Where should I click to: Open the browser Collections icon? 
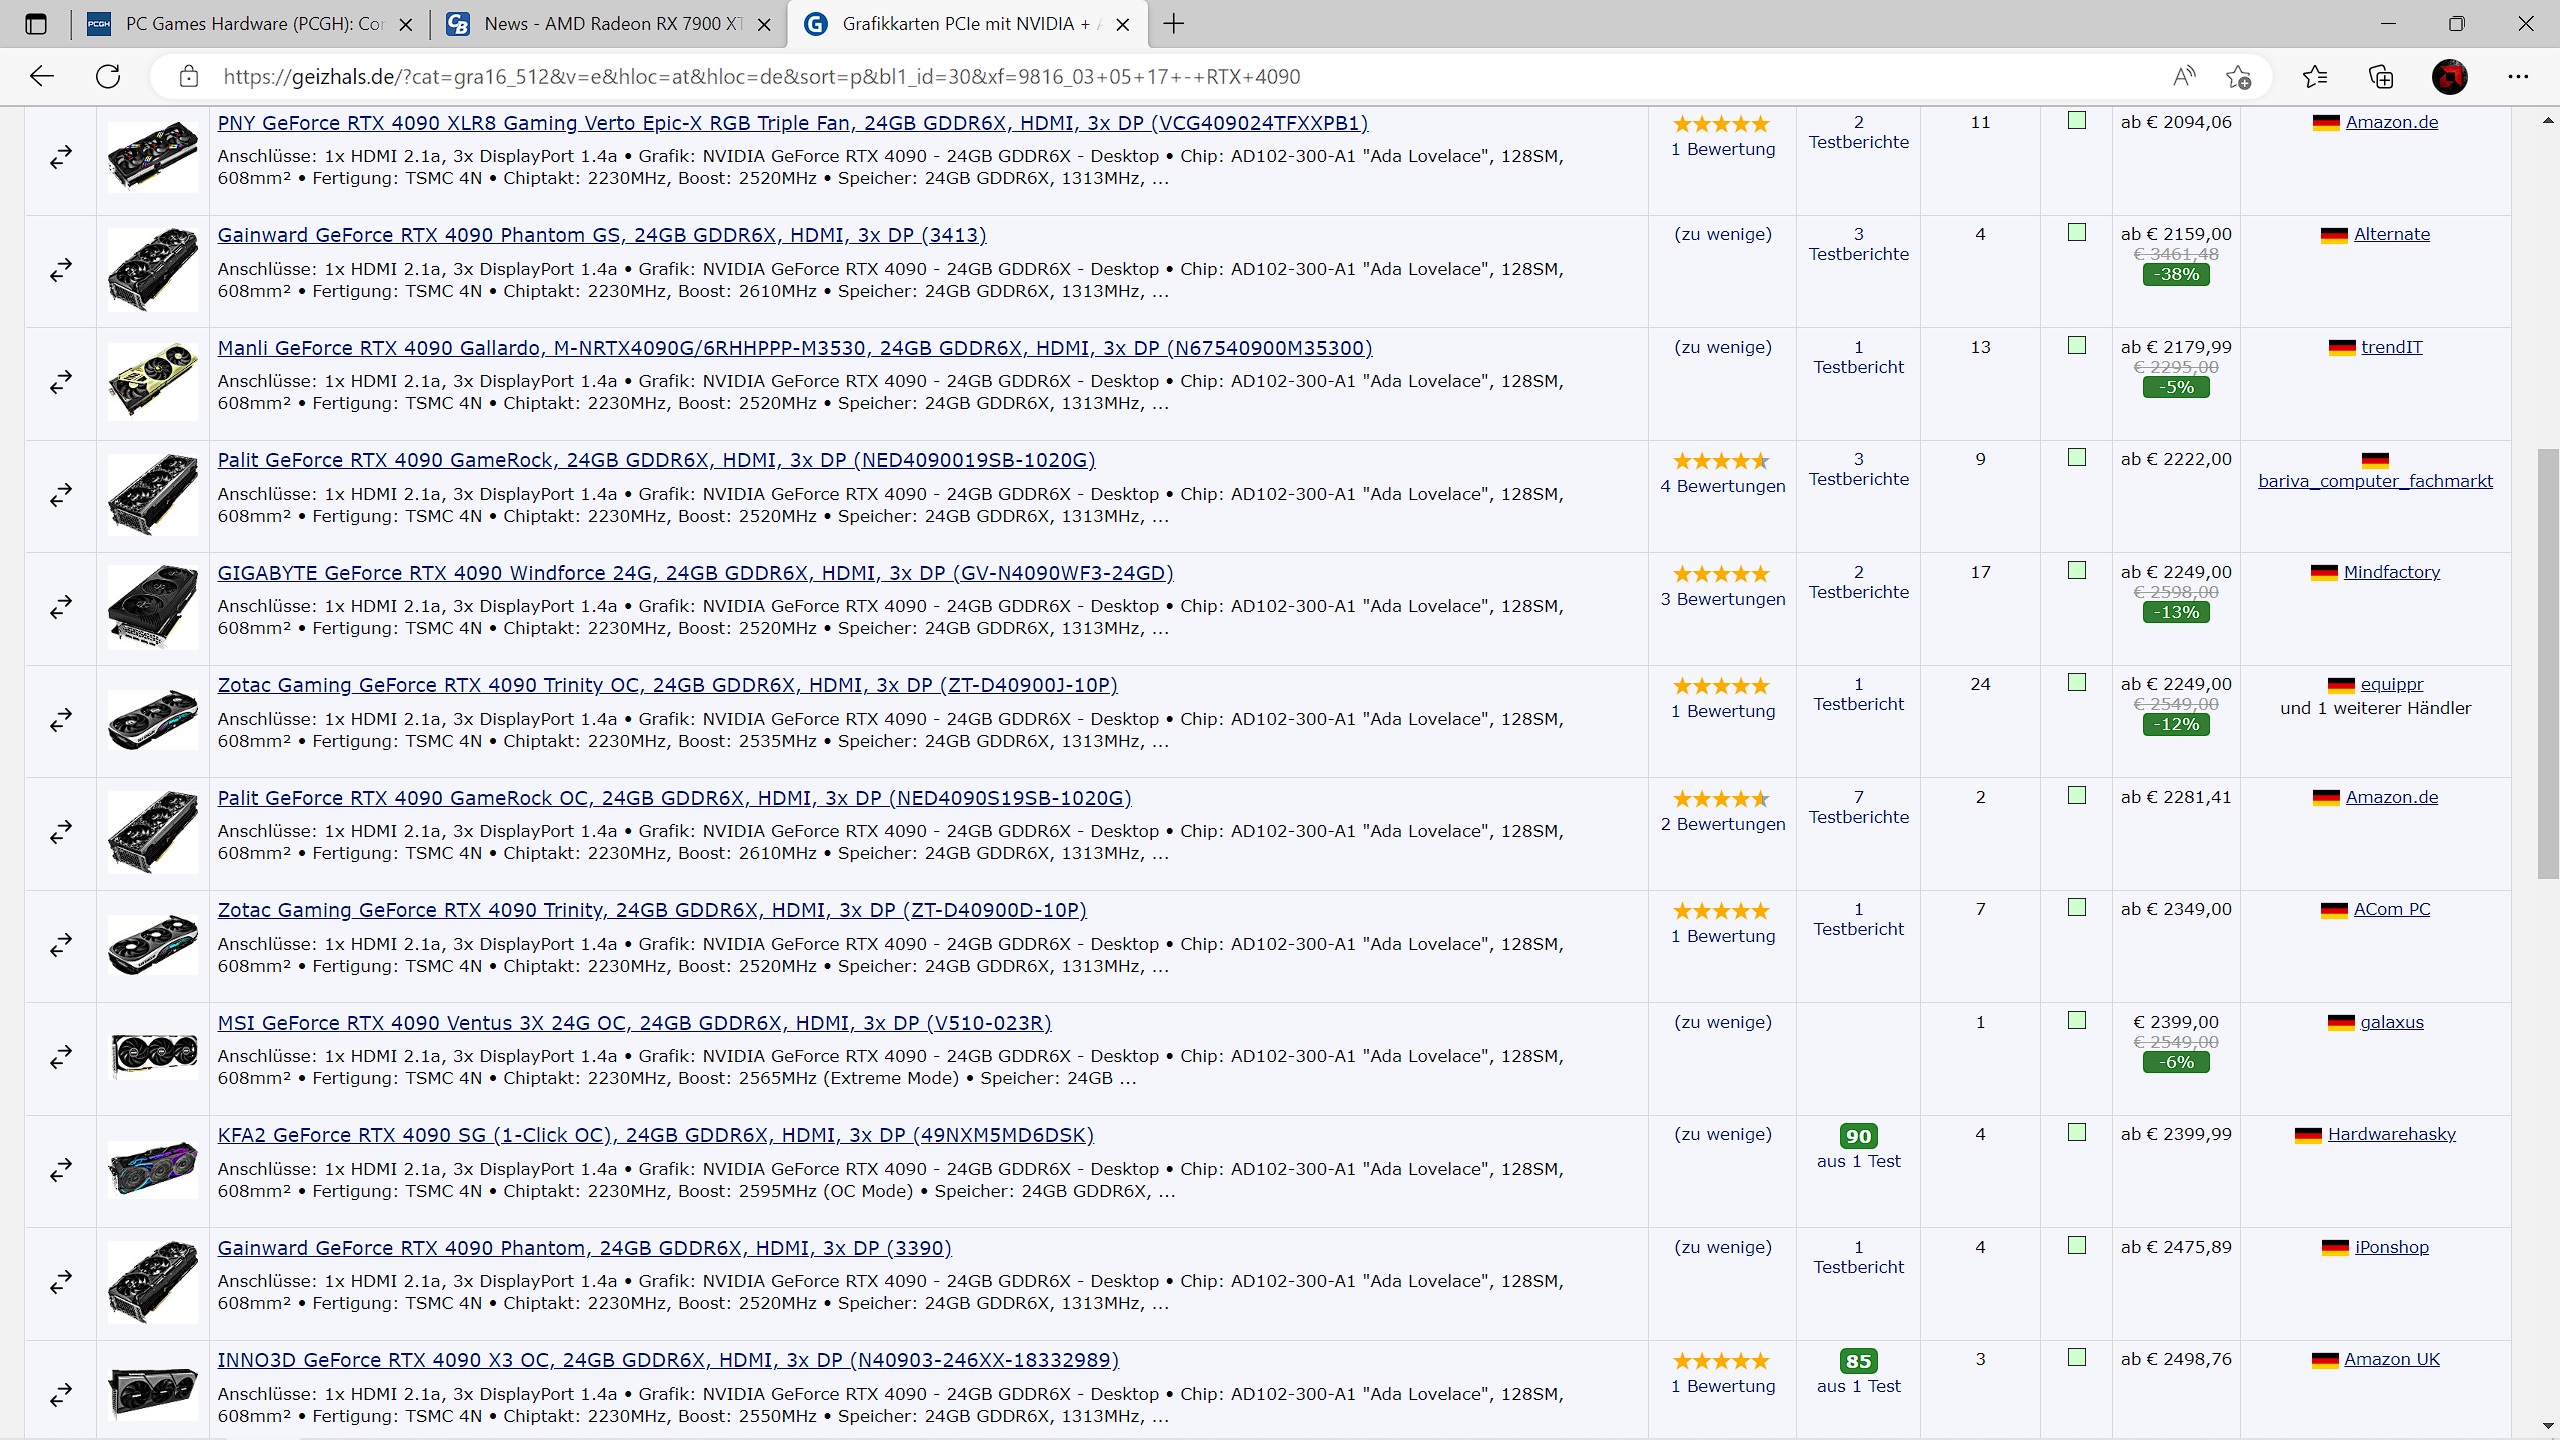(2381, 77)
